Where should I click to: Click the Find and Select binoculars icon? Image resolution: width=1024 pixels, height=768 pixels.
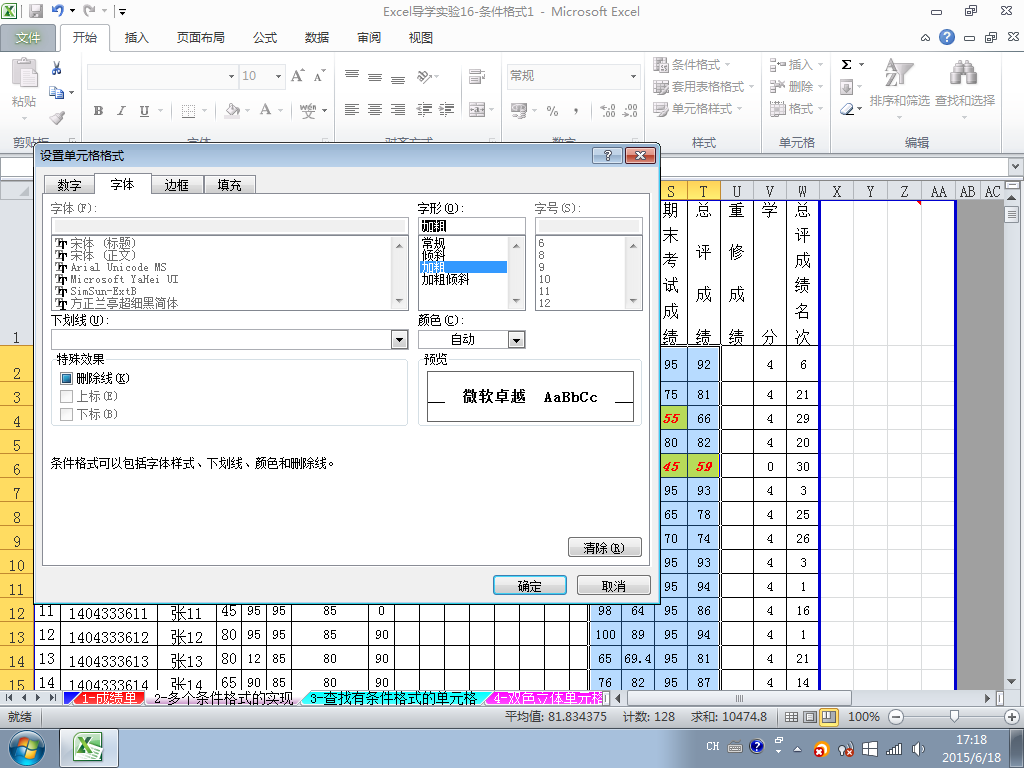pyautogui.click(x=964, y=74)
